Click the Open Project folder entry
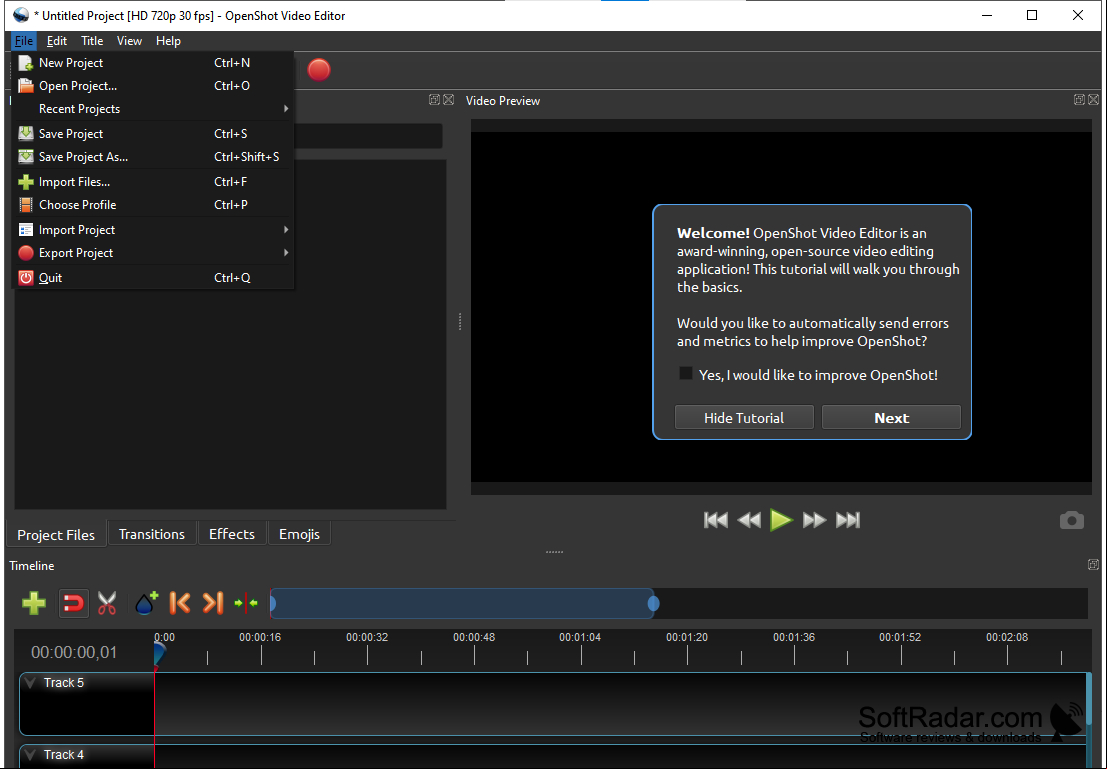The height and width of the screenshot is (769, 1107). click(152, 86)
